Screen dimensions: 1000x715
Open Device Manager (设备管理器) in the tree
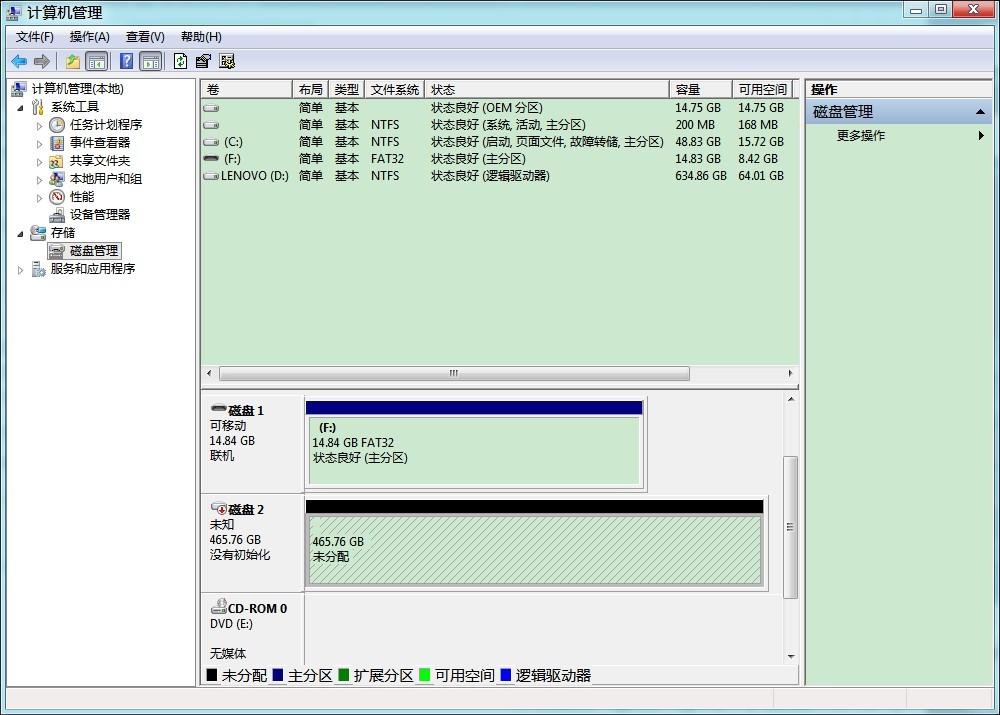click(99, 214)
